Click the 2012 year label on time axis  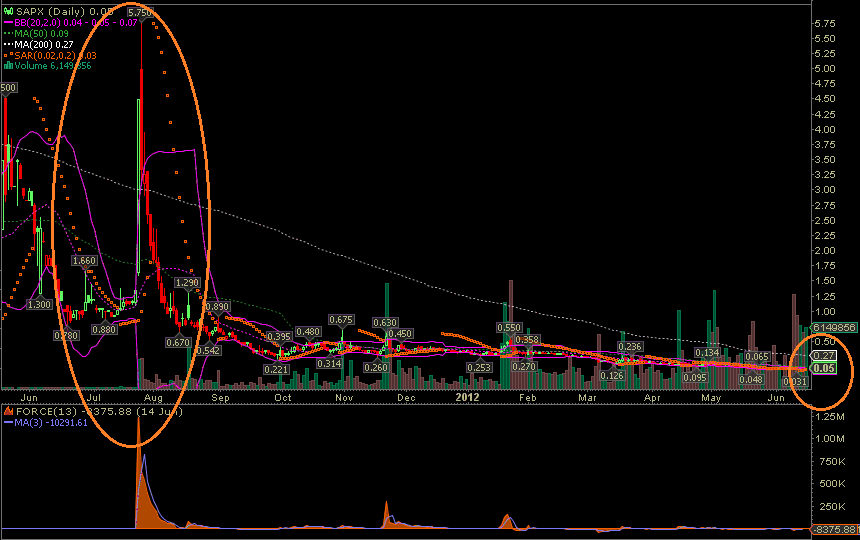tap(467, 397)
